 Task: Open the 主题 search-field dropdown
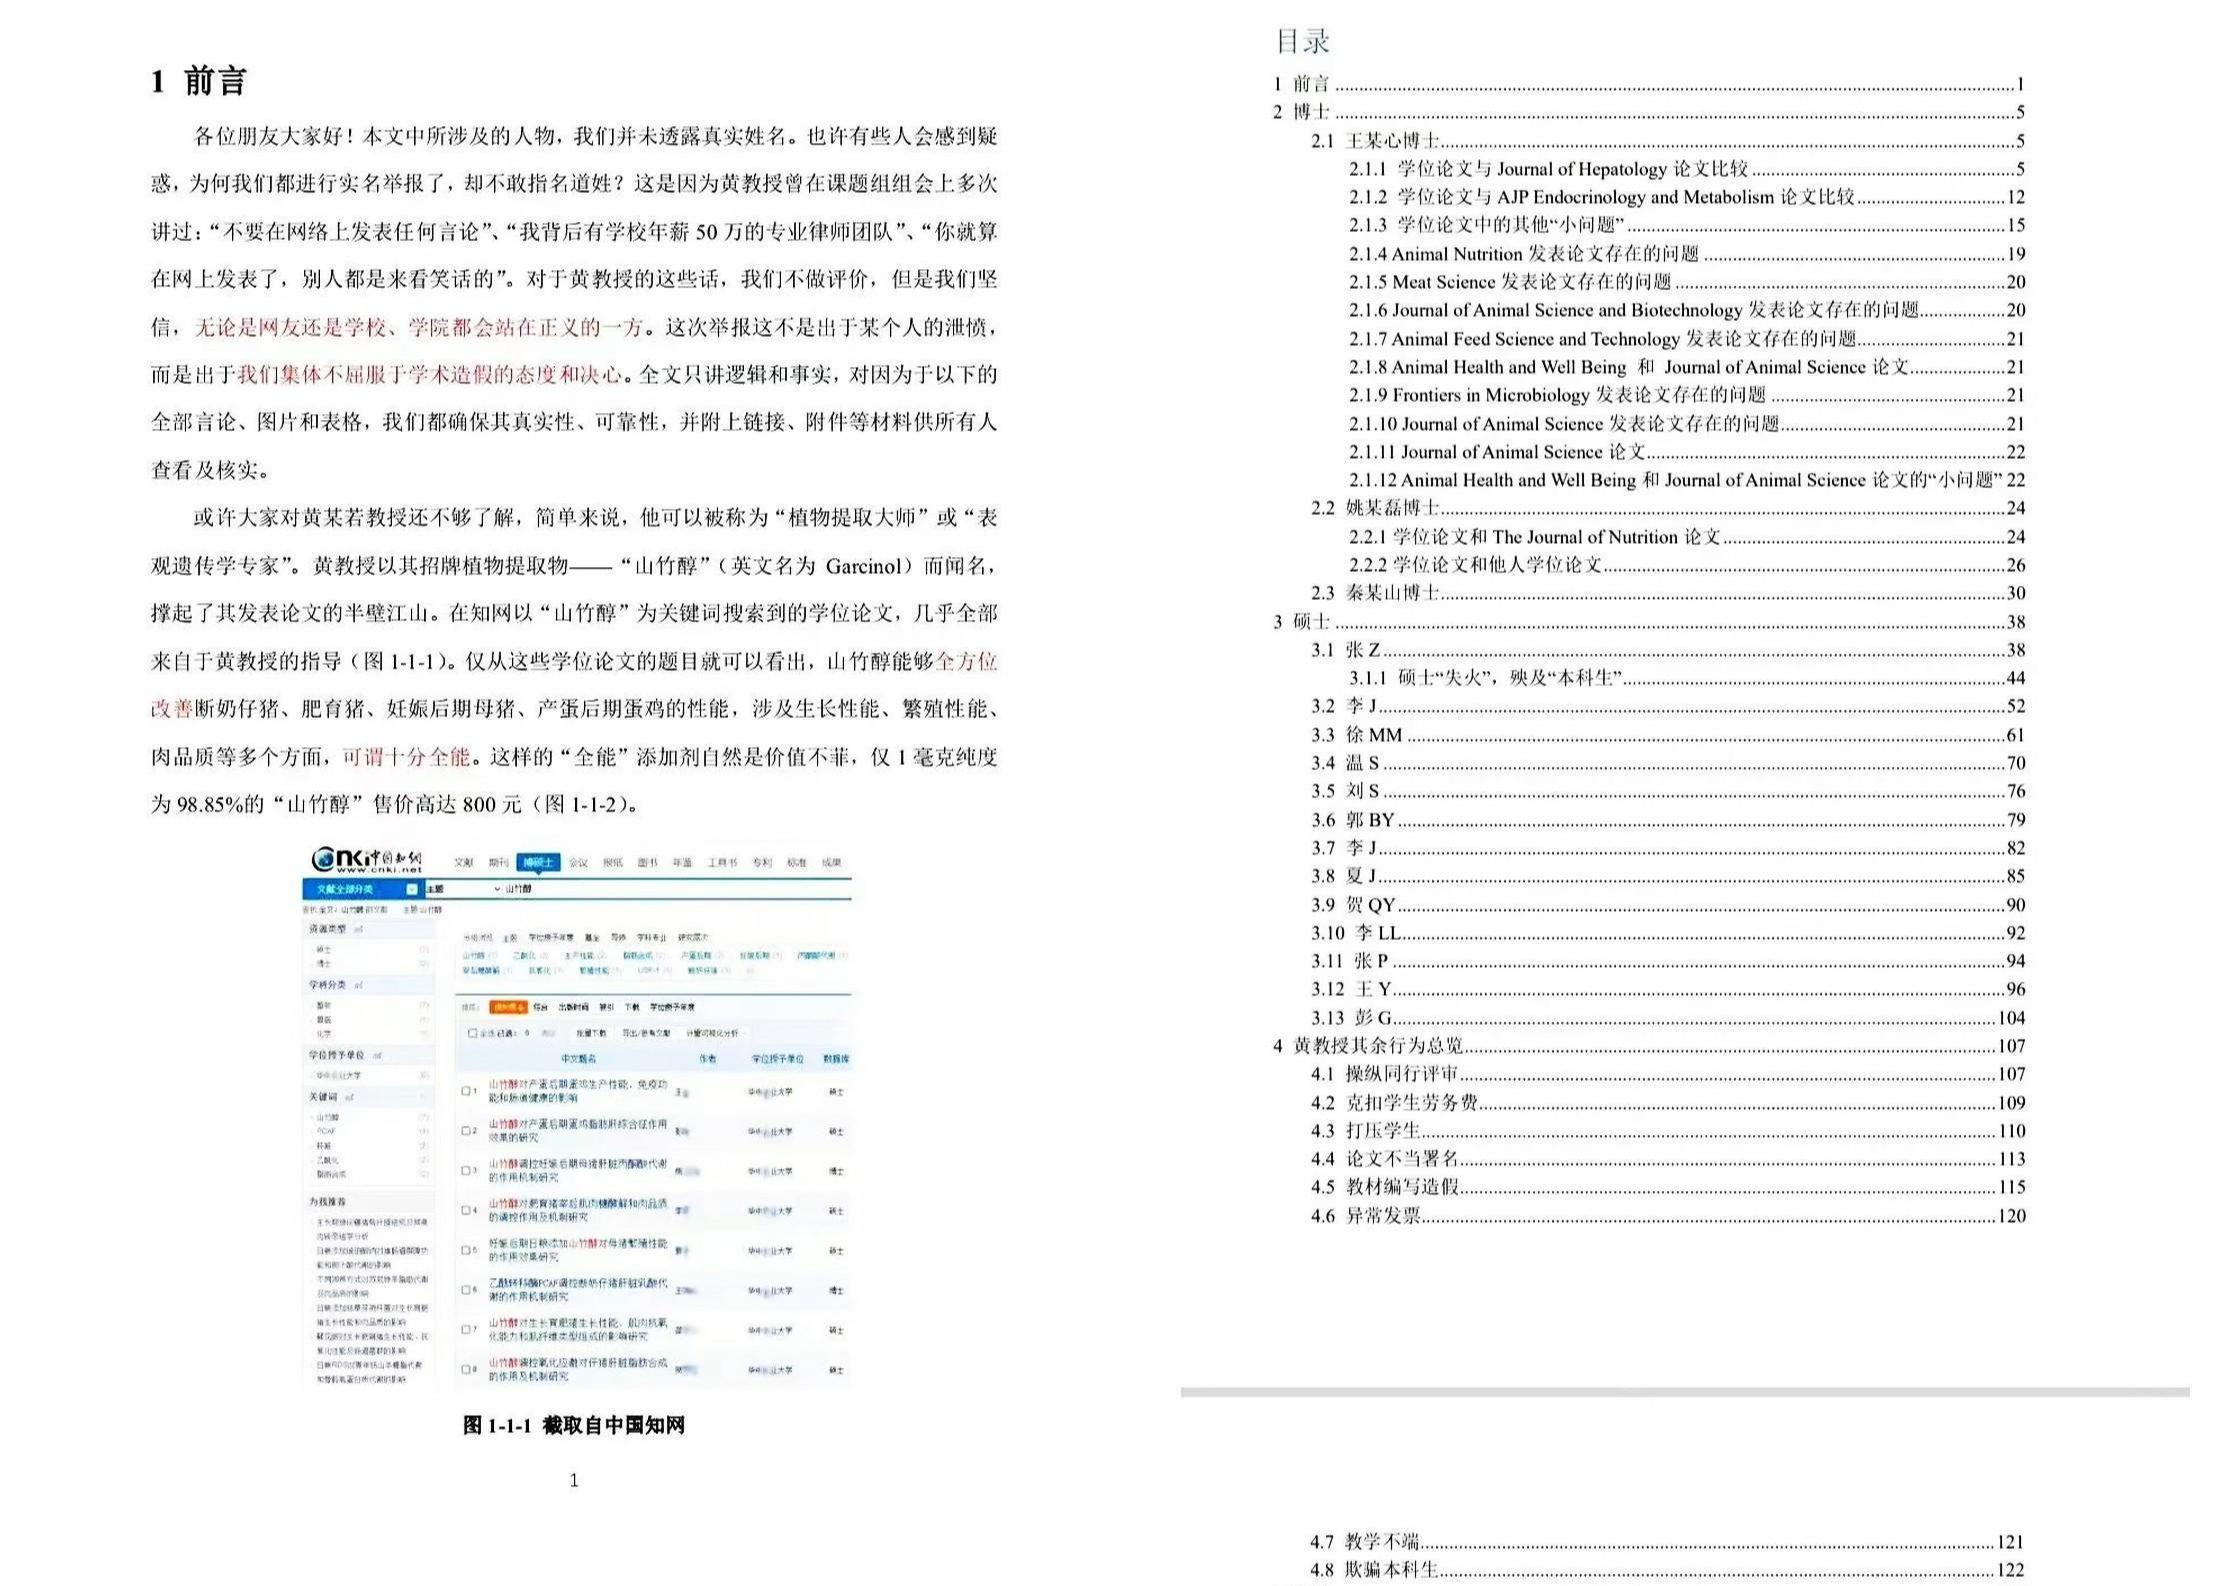pyautogui.click(x=462, y=889)
